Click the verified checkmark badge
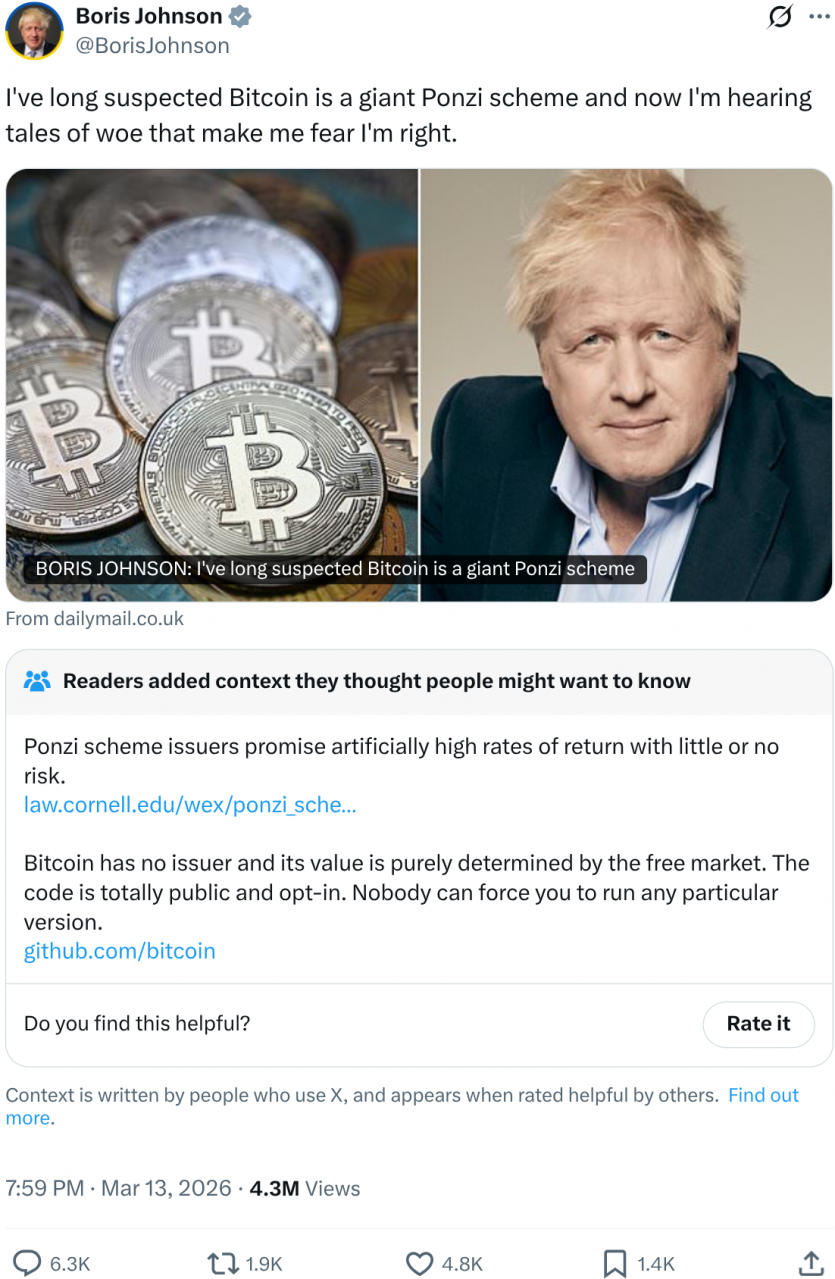 point(240,16)
